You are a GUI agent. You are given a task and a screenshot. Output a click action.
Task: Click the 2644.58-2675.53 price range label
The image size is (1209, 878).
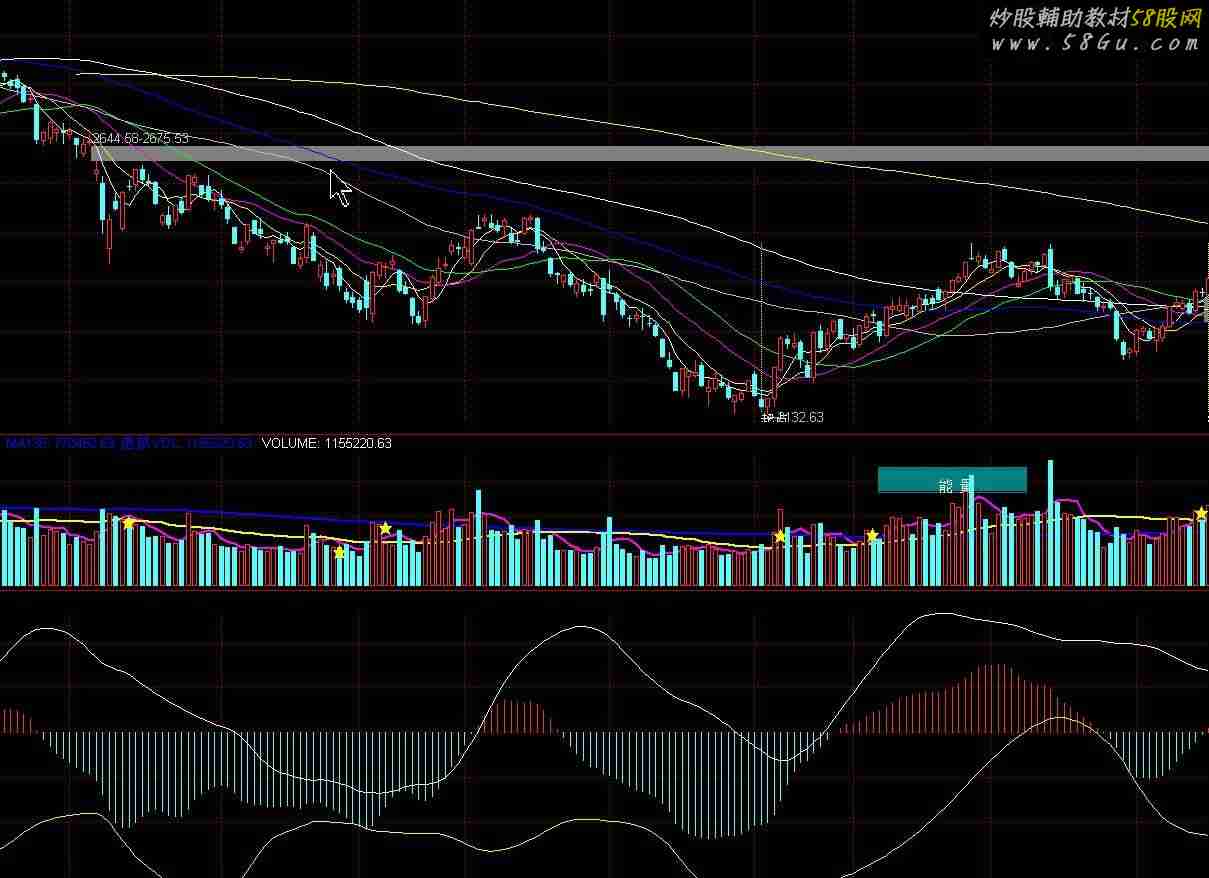140,139
